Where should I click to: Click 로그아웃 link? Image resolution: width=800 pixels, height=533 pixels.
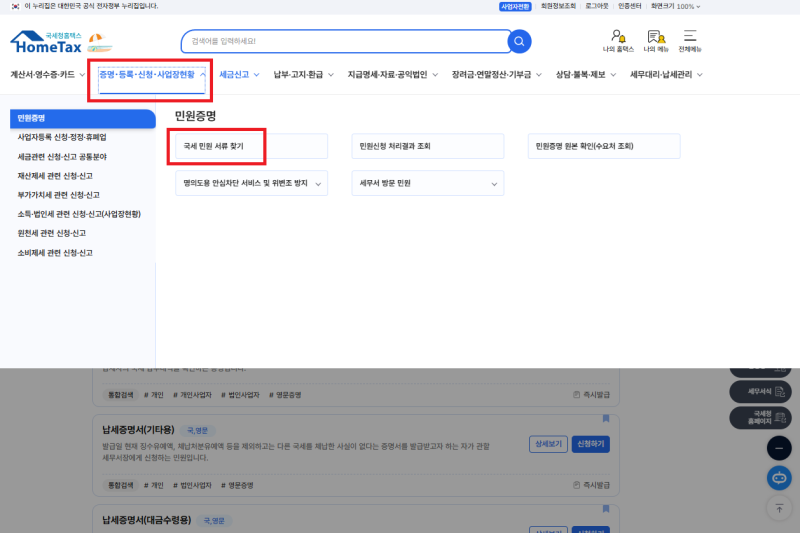(597, 6)
